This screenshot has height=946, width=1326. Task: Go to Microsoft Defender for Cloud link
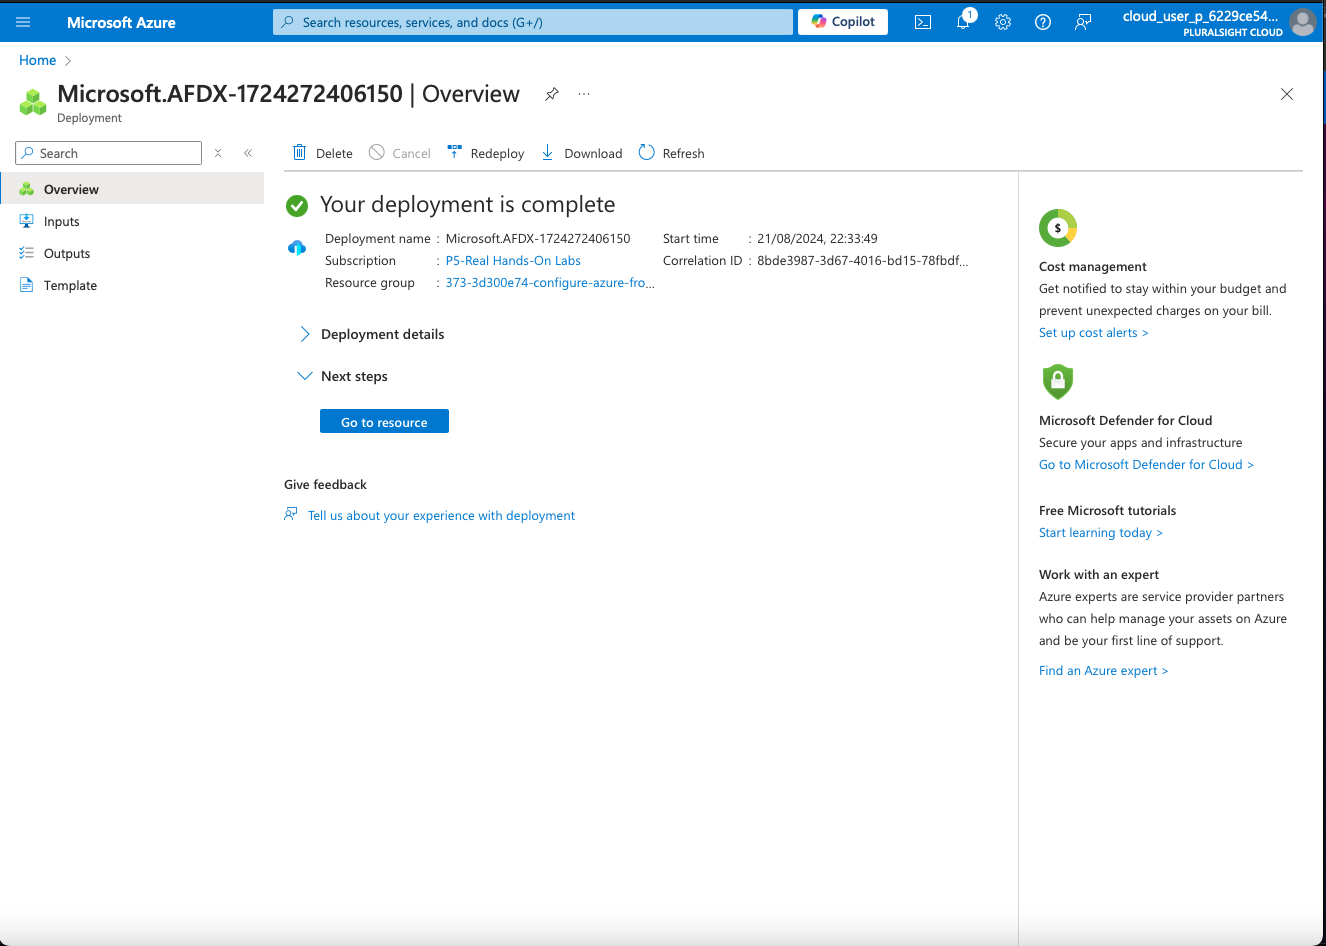click(1146, 464)
